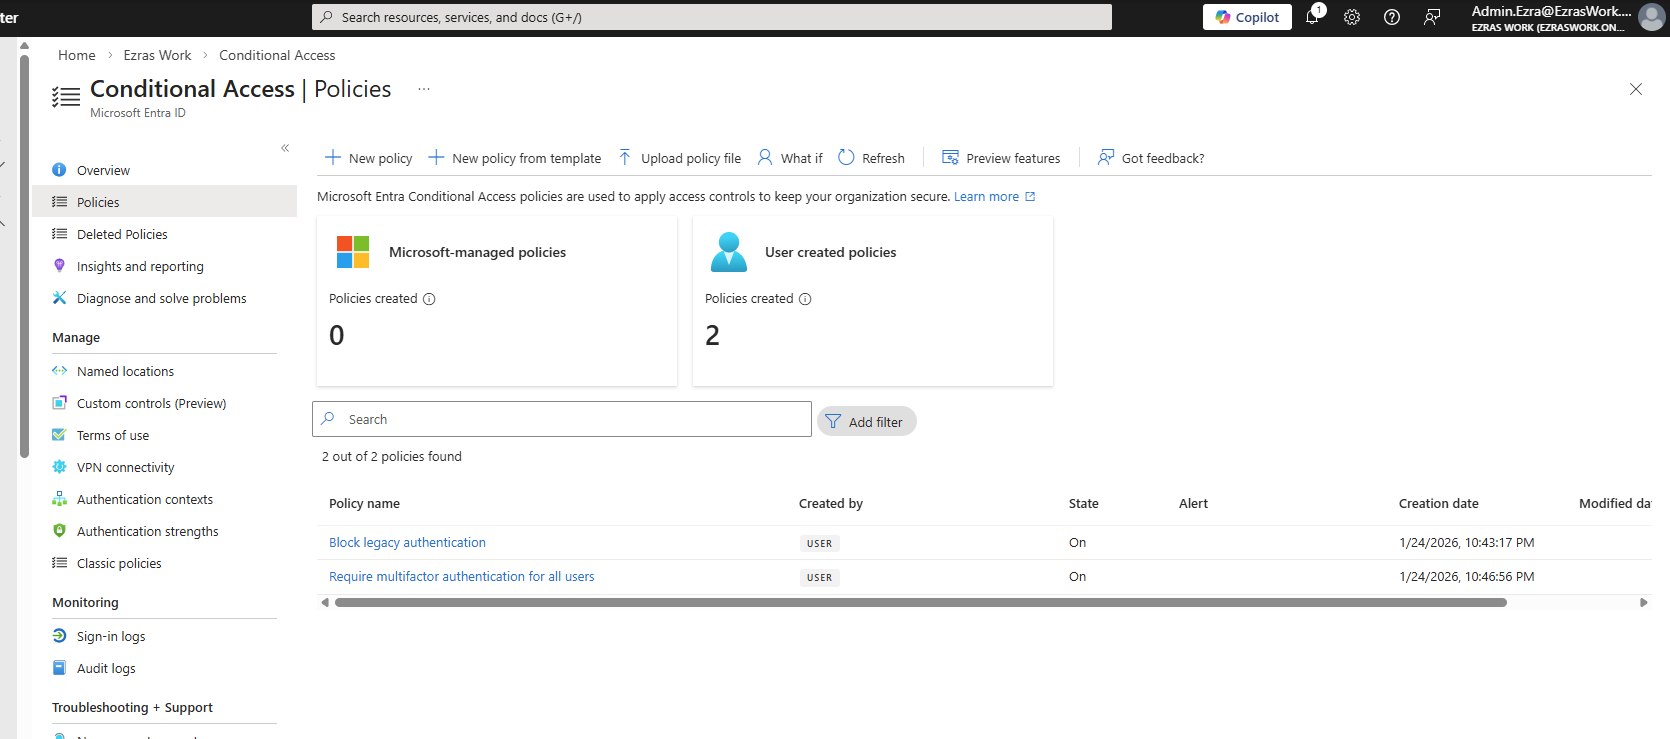Upload policy file
1670x739 pixels.
(679, 158)
